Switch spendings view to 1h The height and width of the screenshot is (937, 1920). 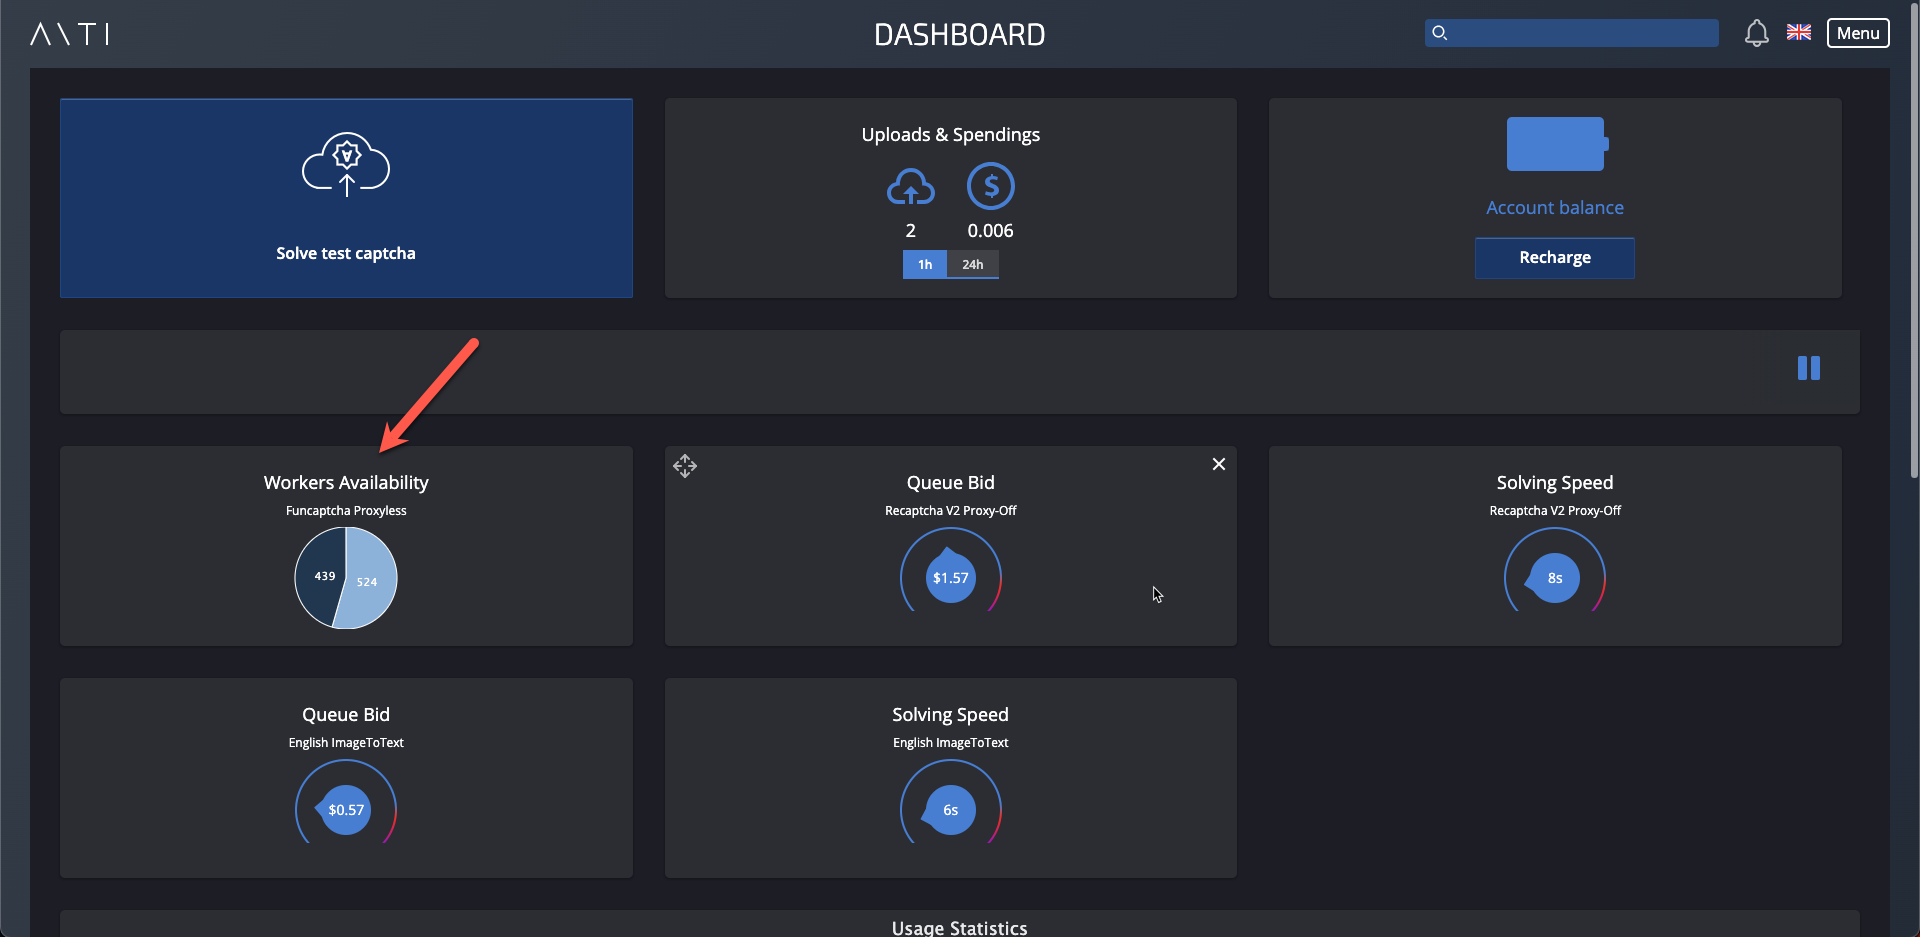click(x=924, y=264)
